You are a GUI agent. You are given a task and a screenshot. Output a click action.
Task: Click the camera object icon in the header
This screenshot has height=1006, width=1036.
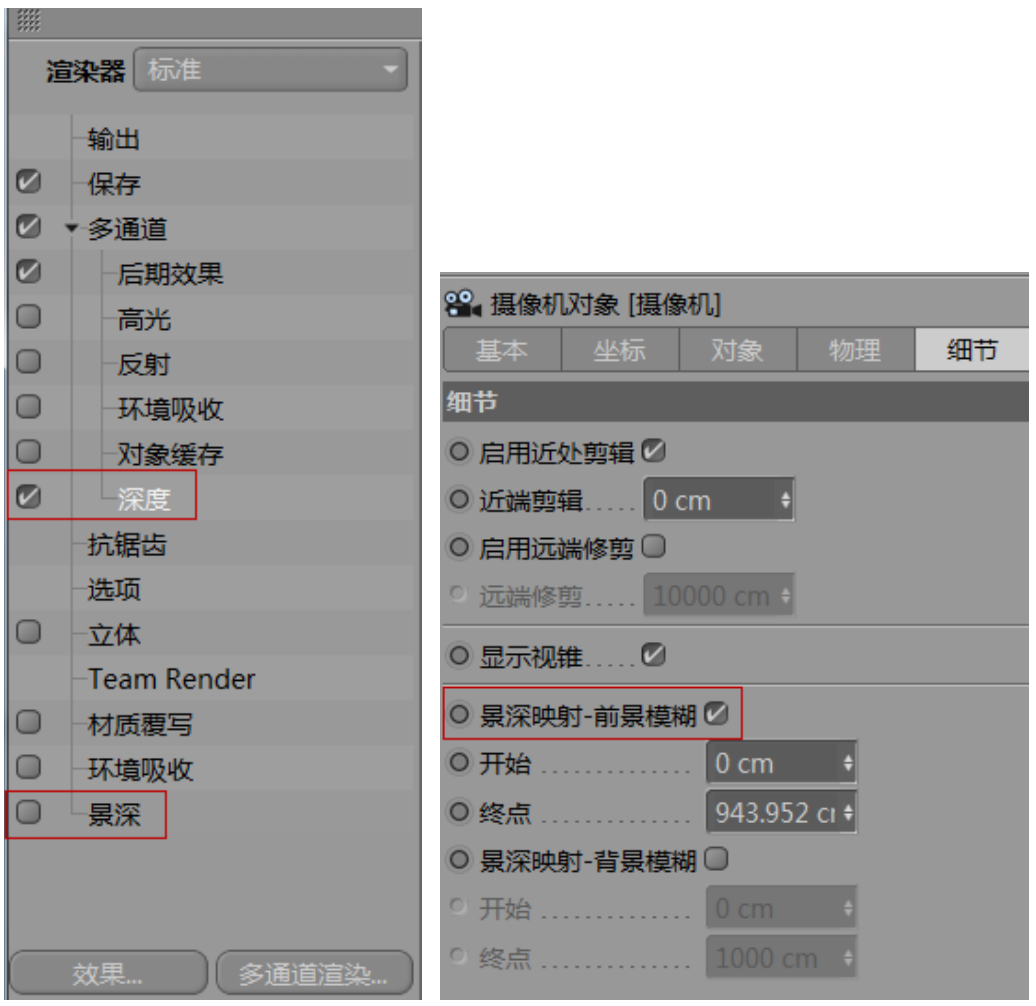click(x=462, y=304)
